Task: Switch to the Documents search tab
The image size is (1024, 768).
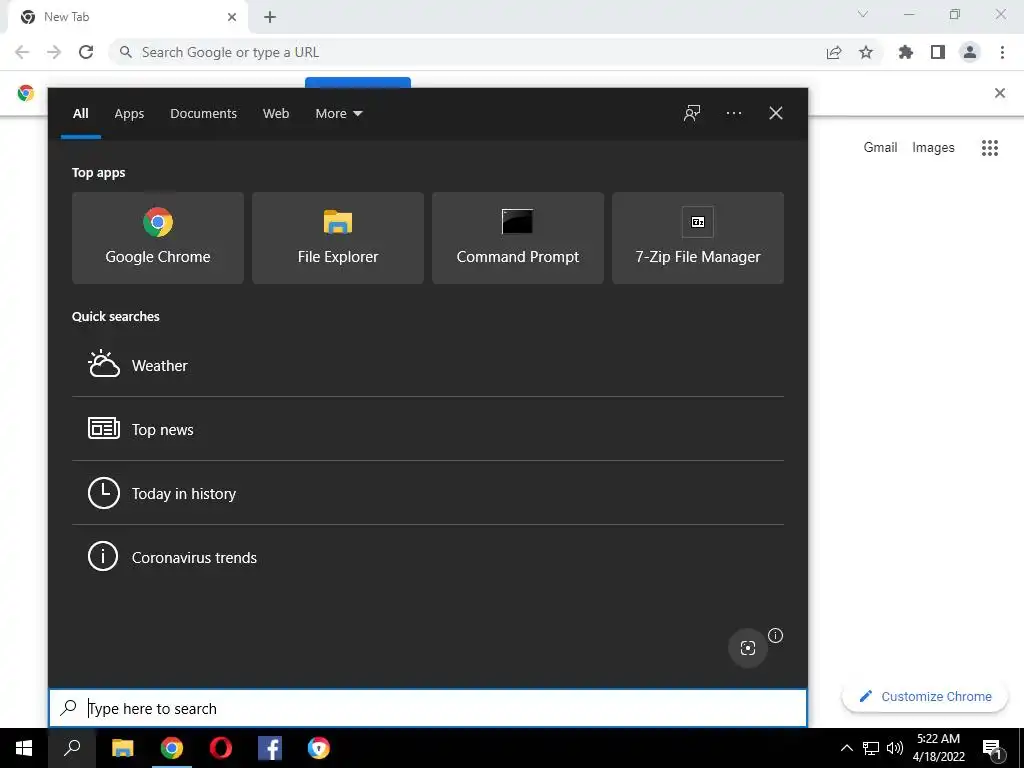Action: [203, 114]
